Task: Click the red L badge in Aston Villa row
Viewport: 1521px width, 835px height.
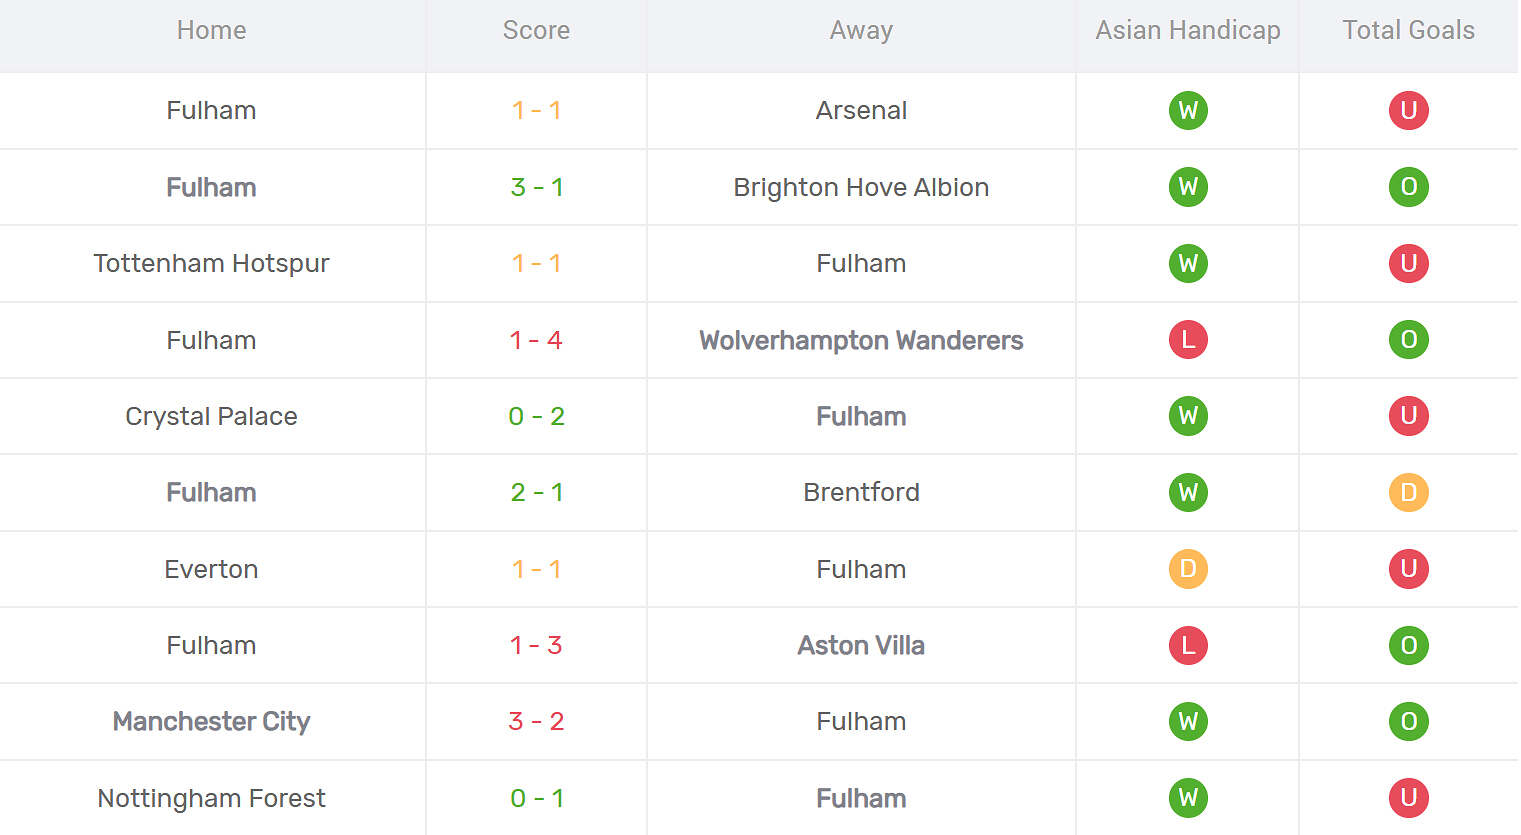Action: click(x=1188, y=645)
